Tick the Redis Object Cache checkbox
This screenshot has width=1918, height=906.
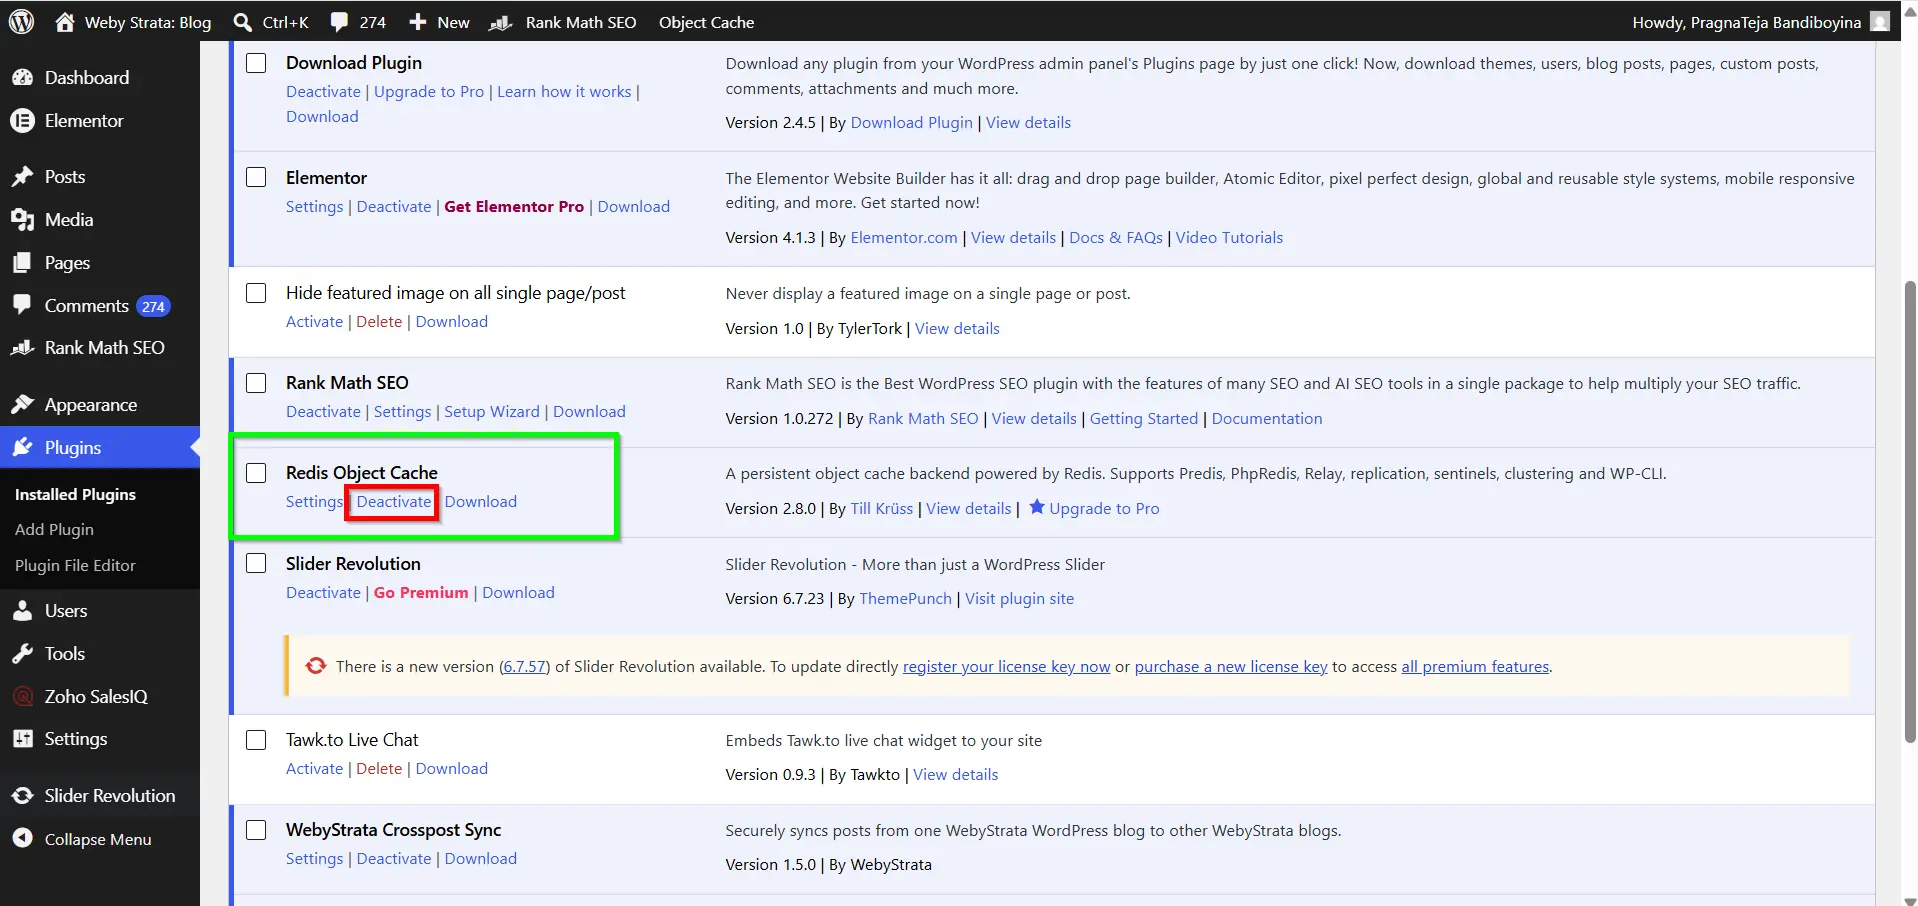pyautogui.click(x=257, y=473)
